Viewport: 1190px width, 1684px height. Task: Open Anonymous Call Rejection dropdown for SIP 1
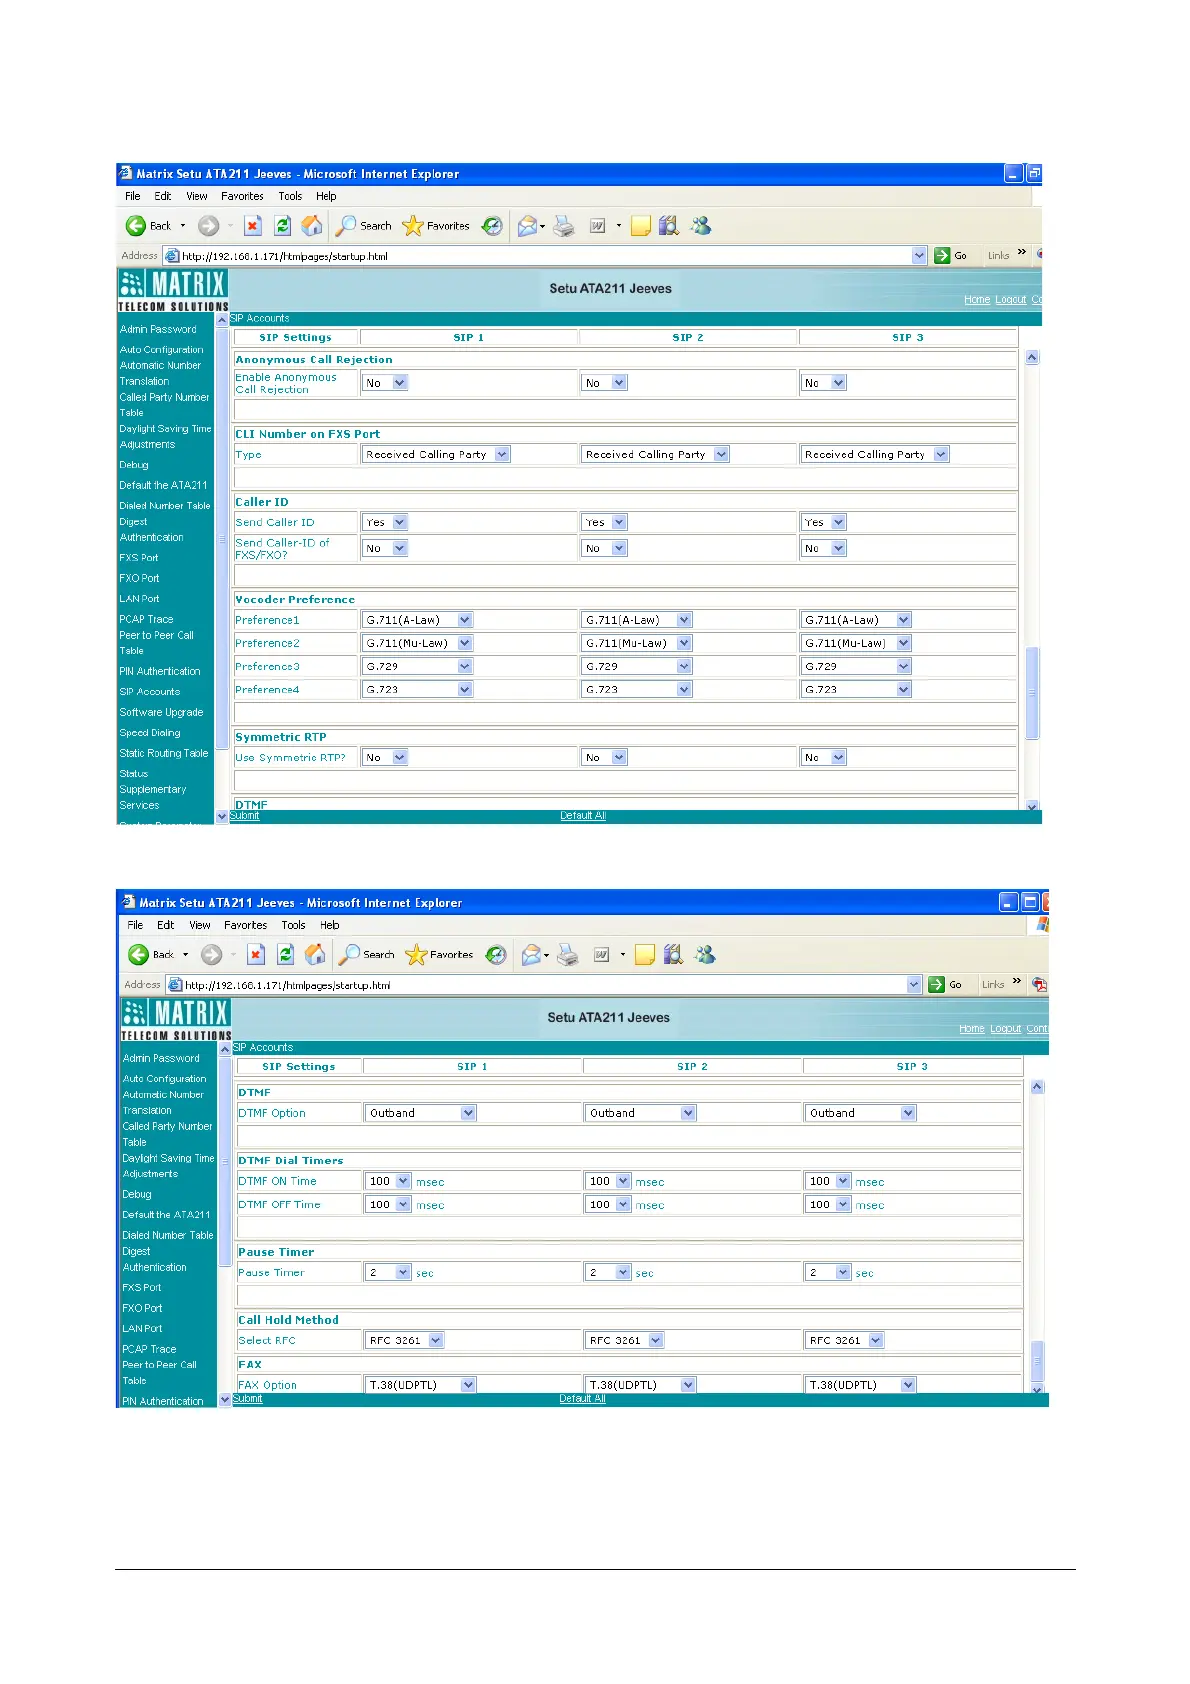385,383
